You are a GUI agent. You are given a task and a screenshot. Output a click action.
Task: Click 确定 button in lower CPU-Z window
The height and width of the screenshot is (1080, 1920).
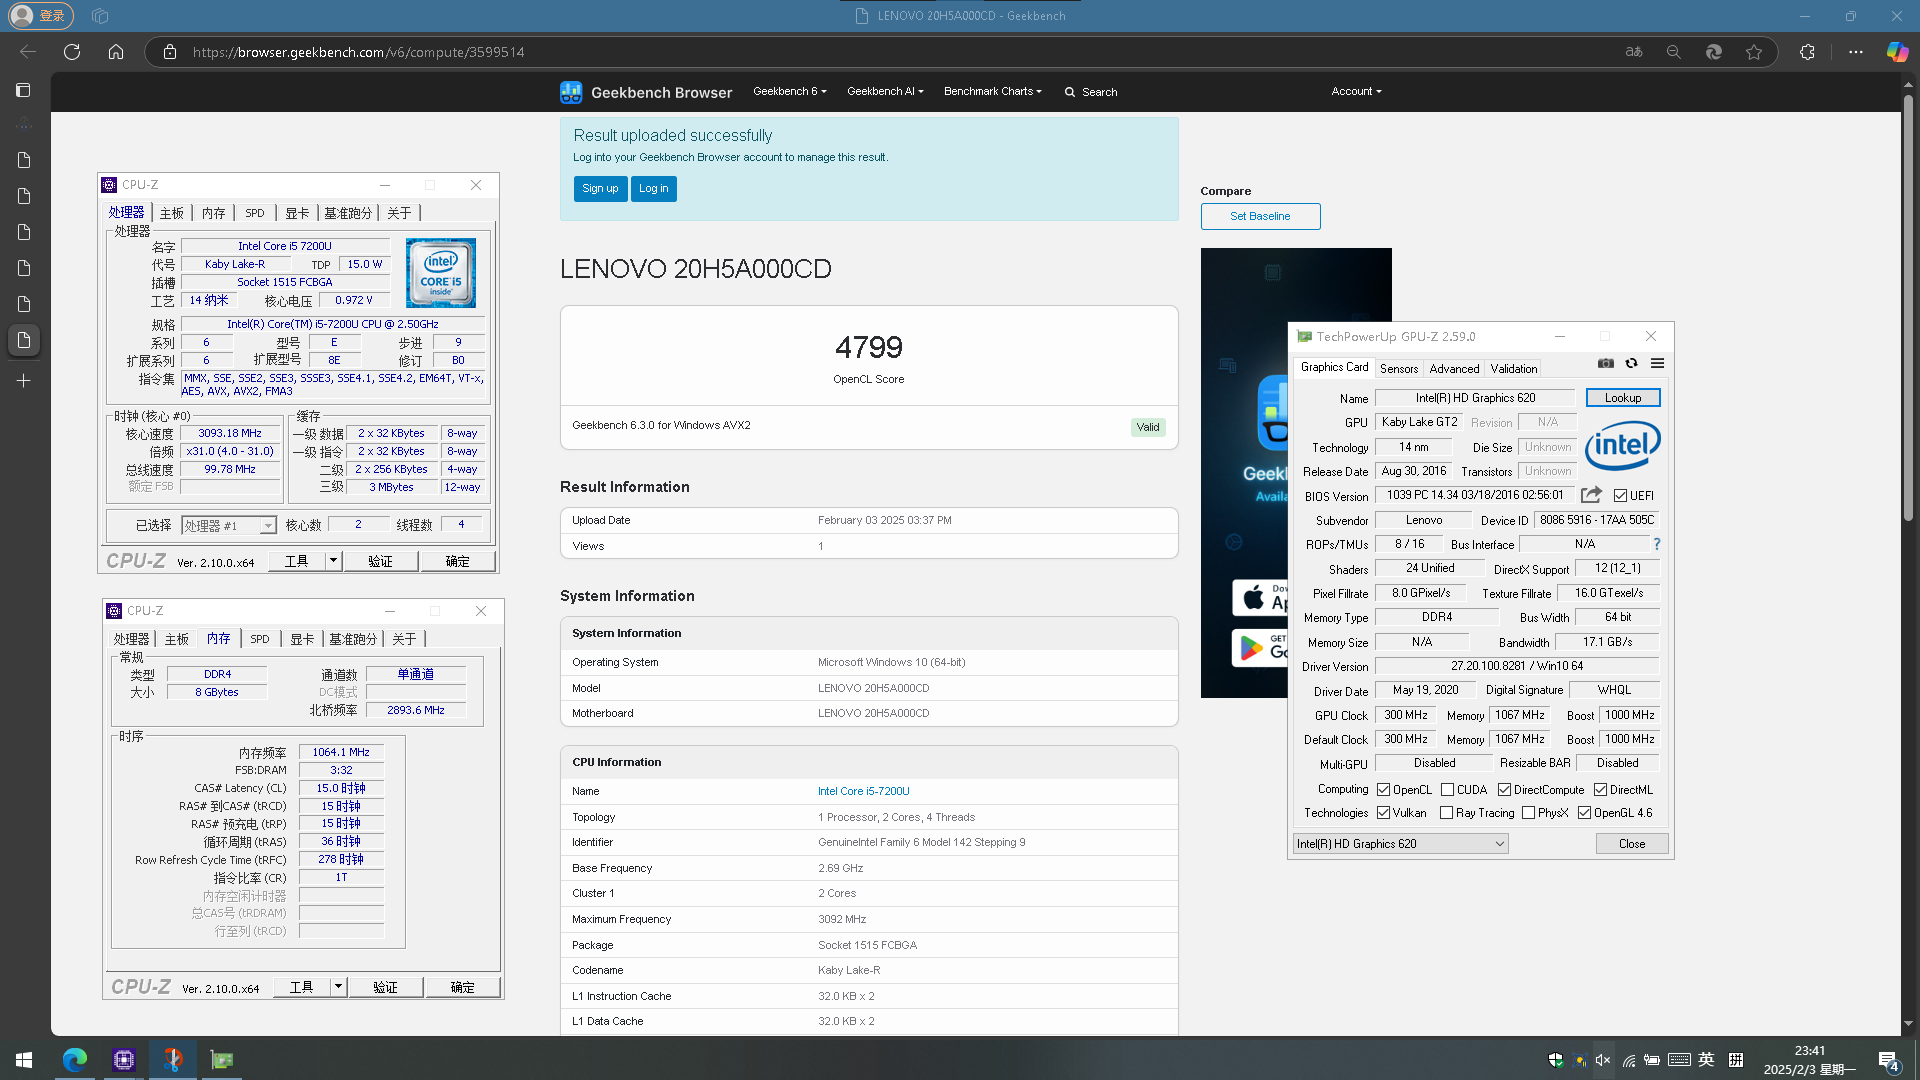[x=463, y=987]
